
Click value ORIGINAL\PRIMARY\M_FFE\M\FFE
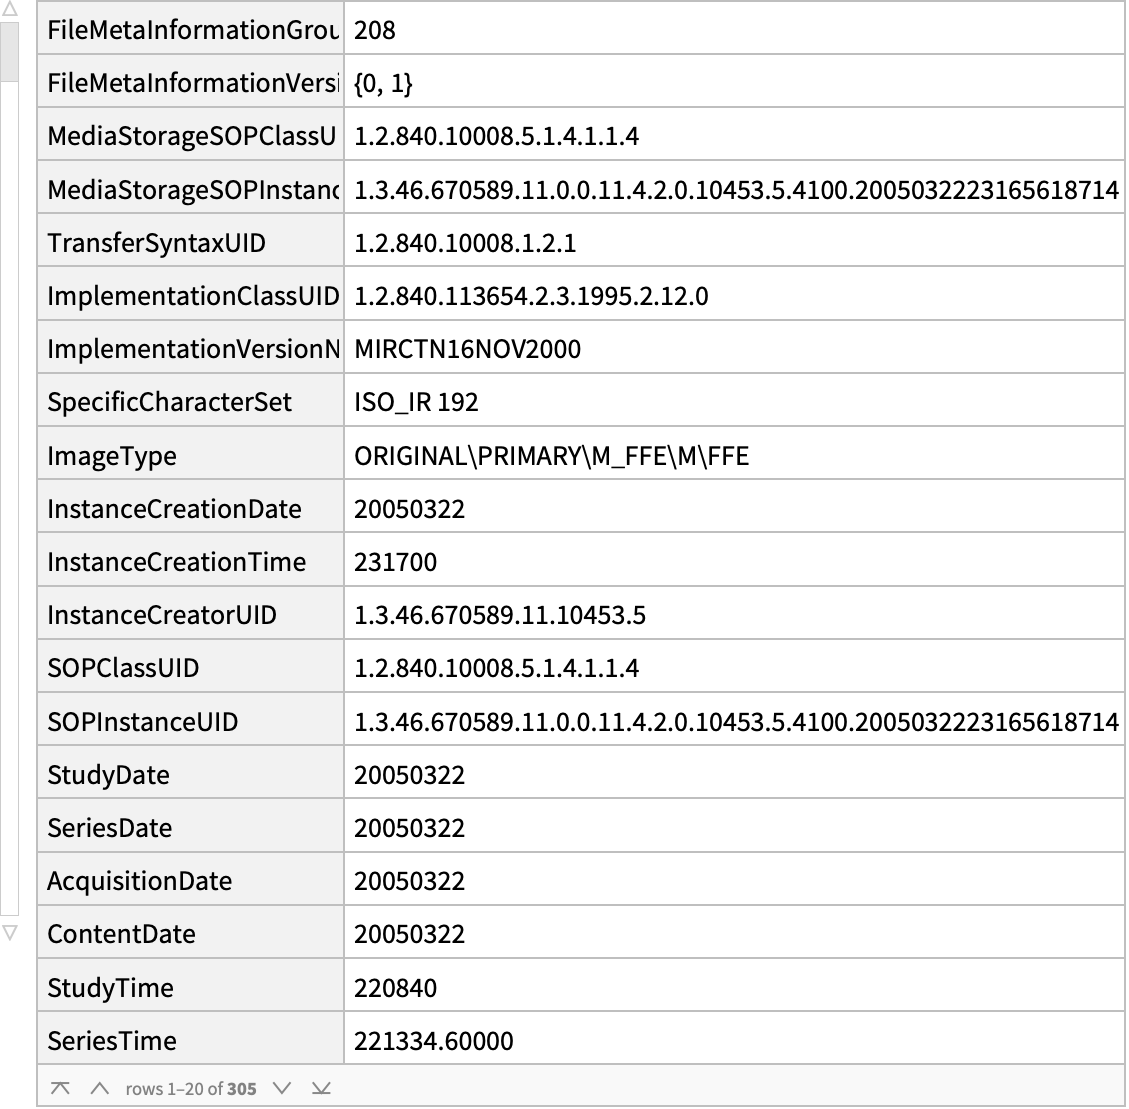(x=551, y=456)
